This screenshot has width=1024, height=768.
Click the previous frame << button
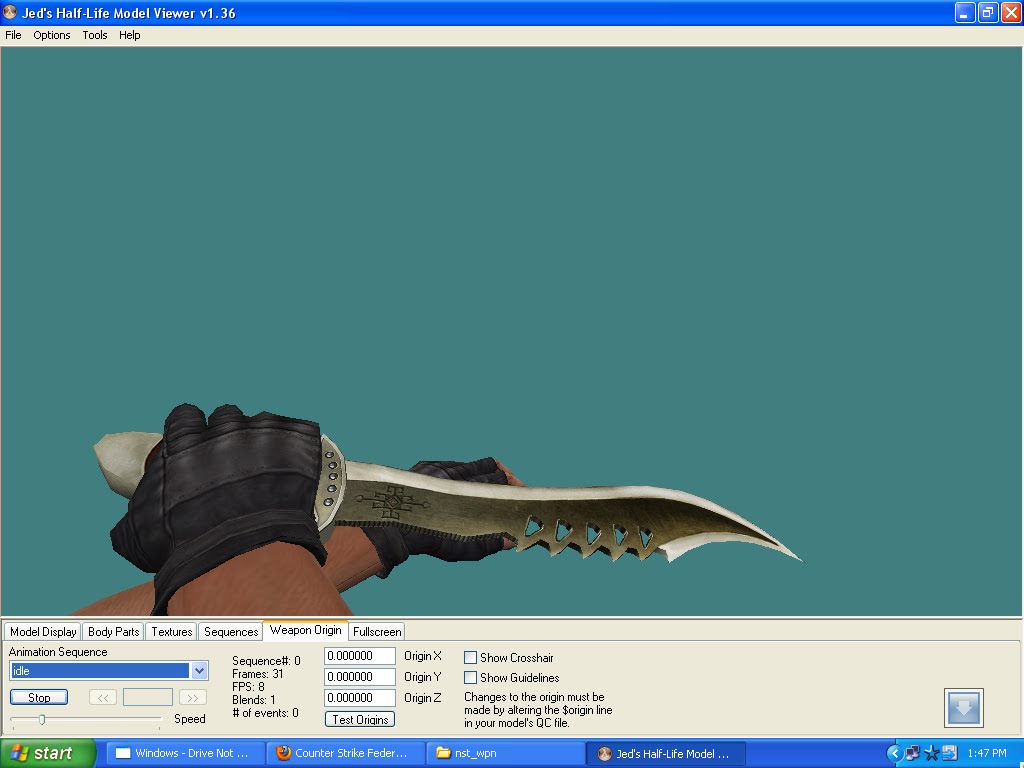coord(103,697)
